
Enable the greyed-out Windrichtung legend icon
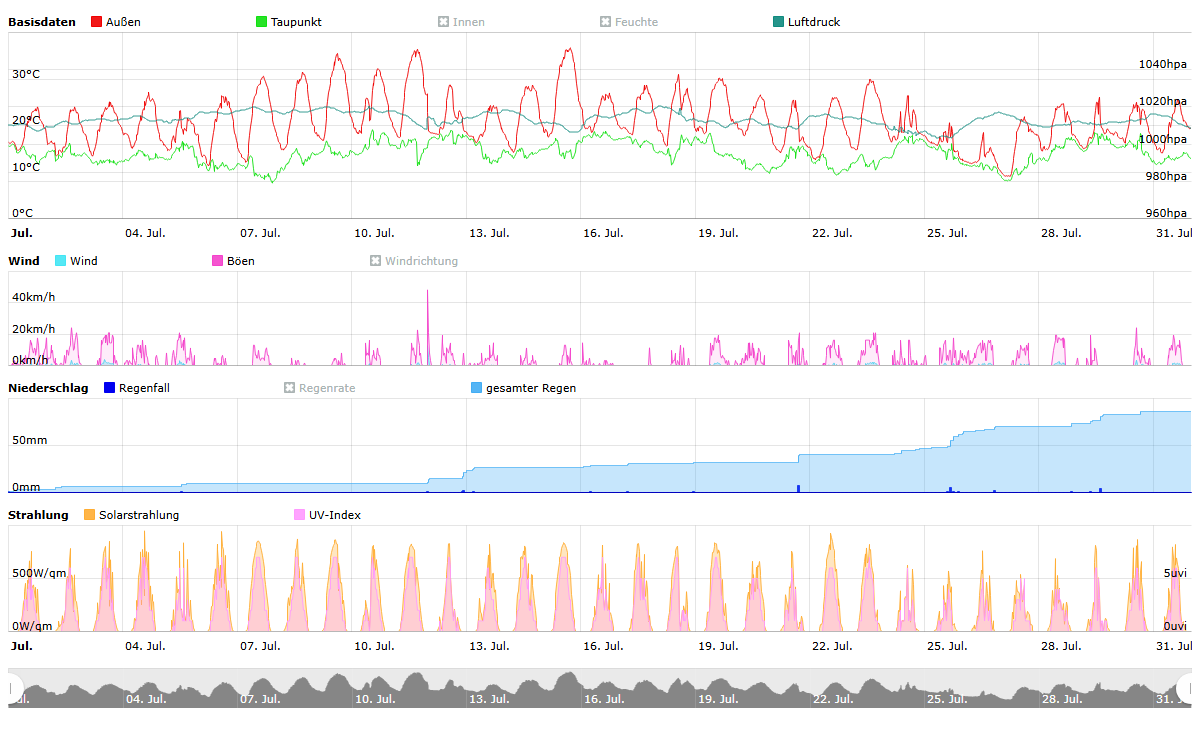coord(375,261)
